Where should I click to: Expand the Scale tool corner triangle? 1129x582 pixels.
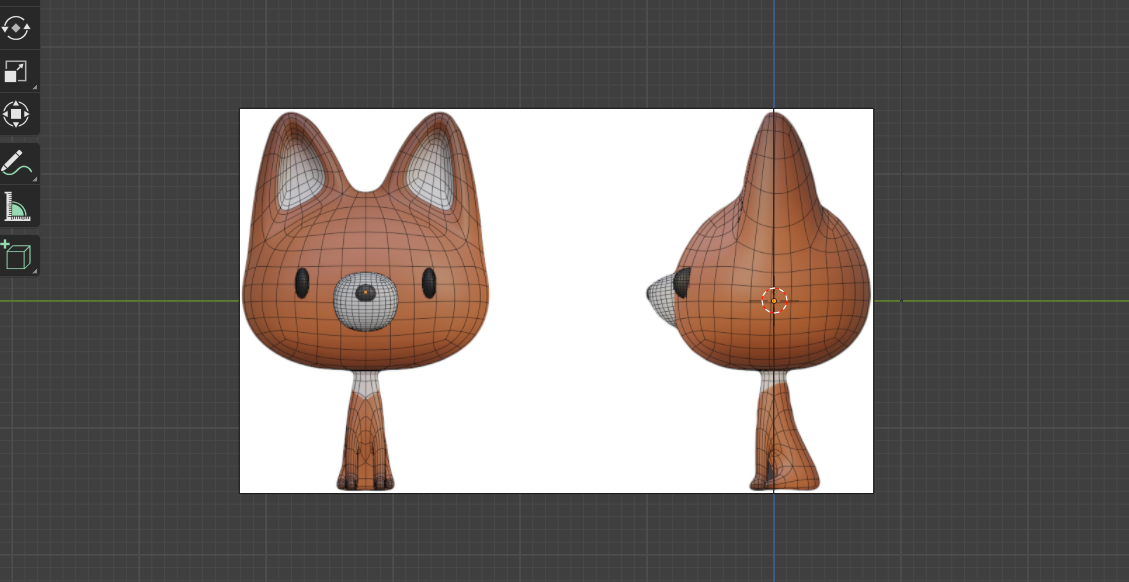tap(35, 88)
